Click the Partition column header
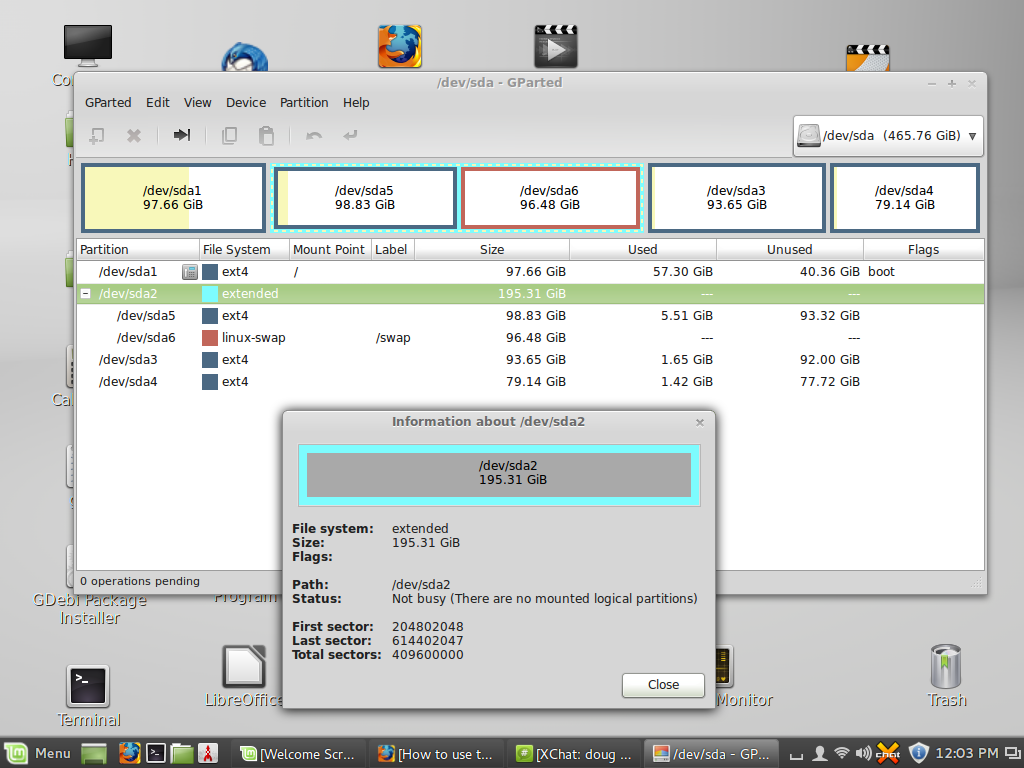This screenshot has width=1024, height=768. pos(138,249)
